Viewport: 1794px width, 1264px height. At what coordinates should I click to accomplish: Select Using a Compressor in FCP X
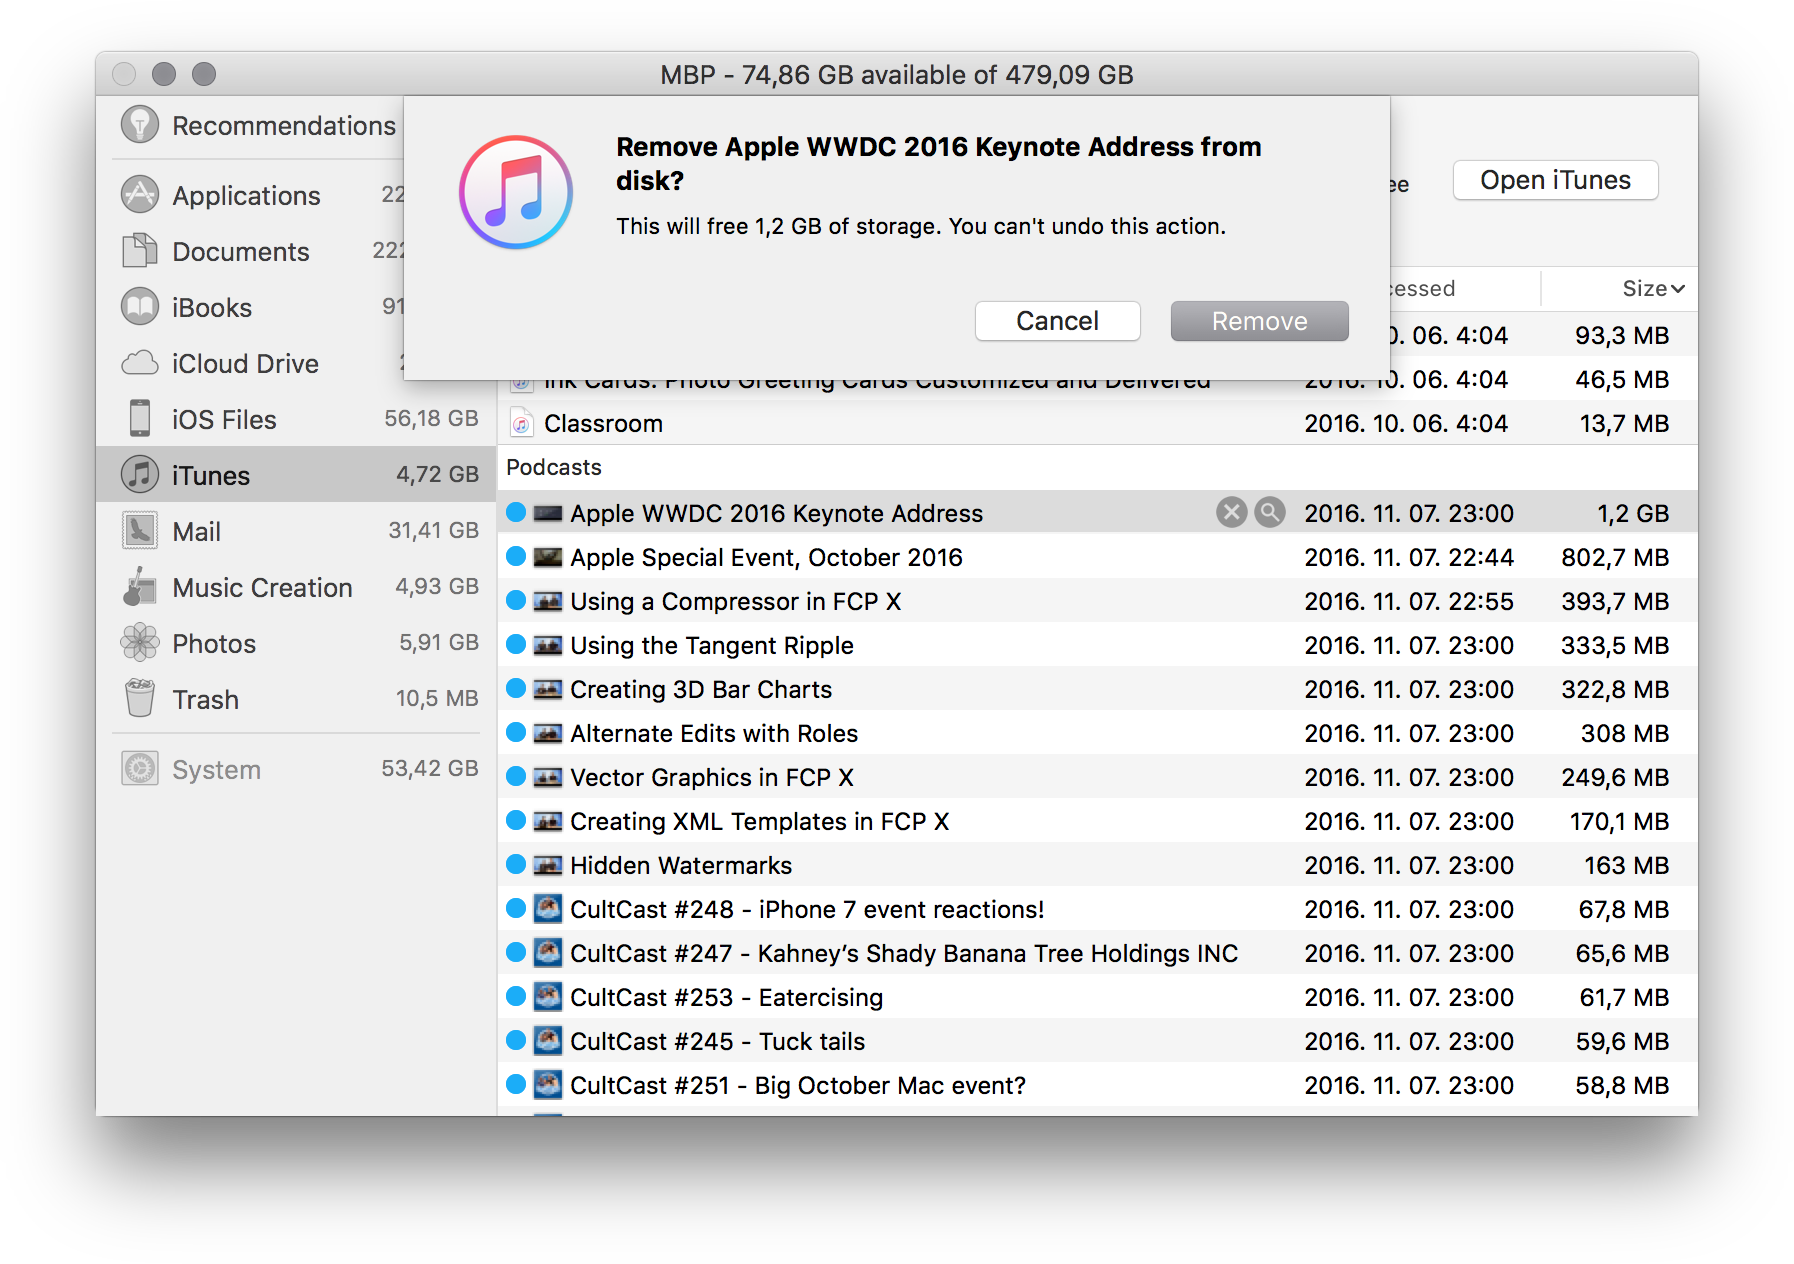[x=1097, y=601]
